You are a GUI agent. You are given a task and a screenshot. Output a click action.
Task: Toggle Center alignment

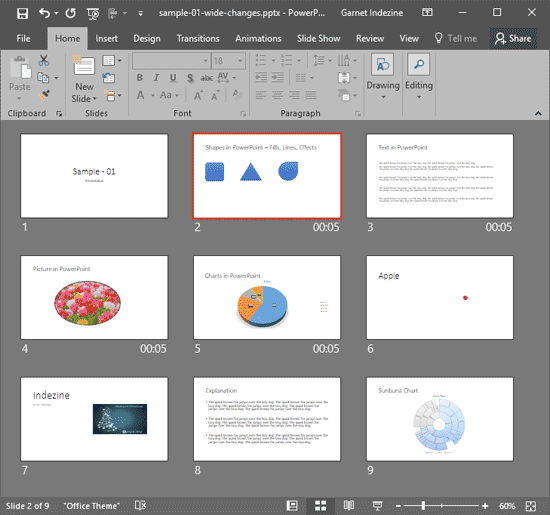[x=277, y=95]
